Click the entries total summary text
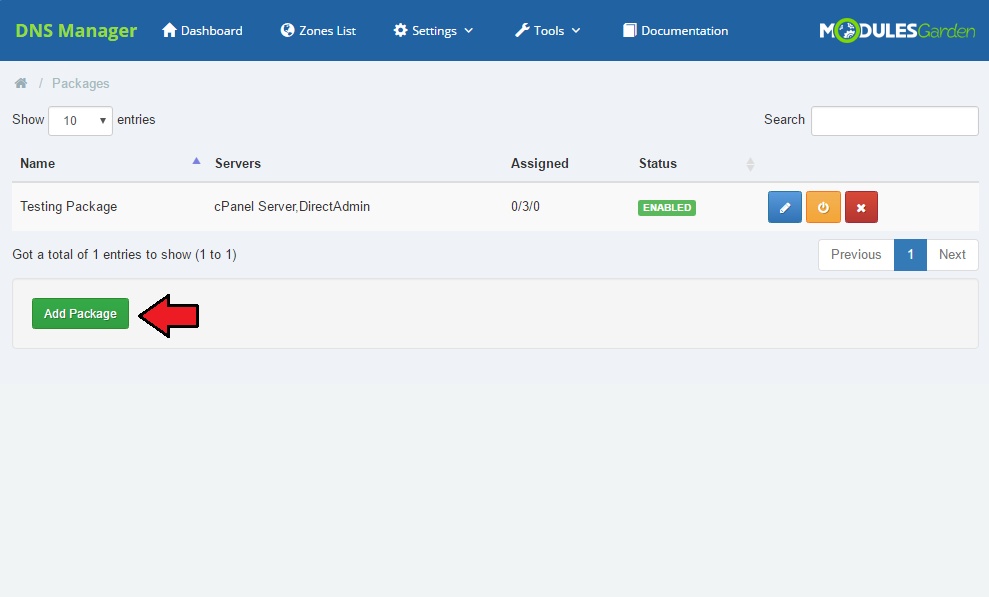This screenshot has width=989, height=597. pos(124,255)
